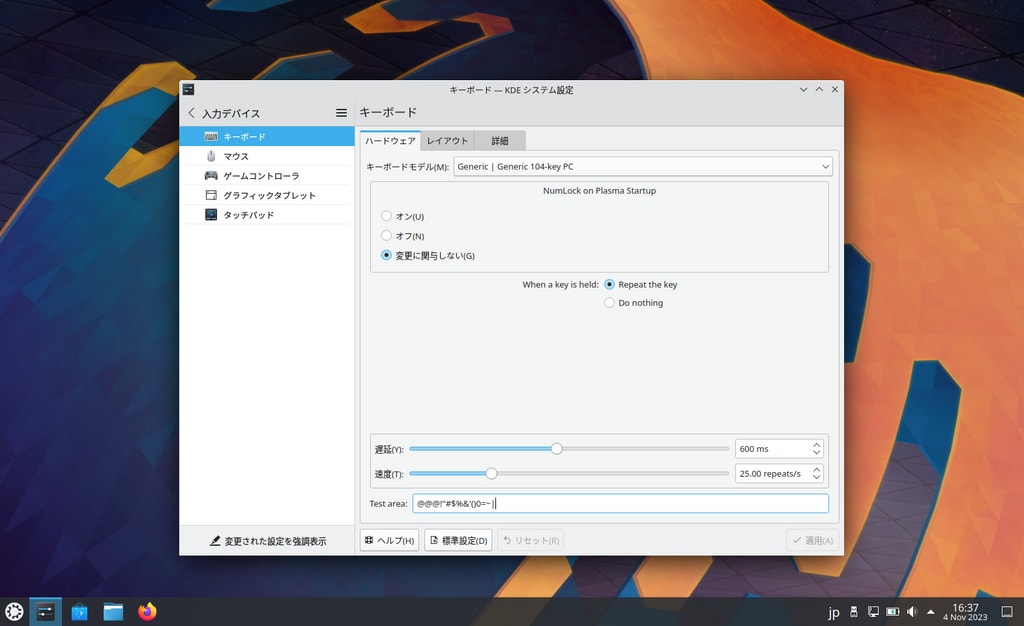Open the application launcher in the taskbar
1024x626 pixels.
pos(14,612)
